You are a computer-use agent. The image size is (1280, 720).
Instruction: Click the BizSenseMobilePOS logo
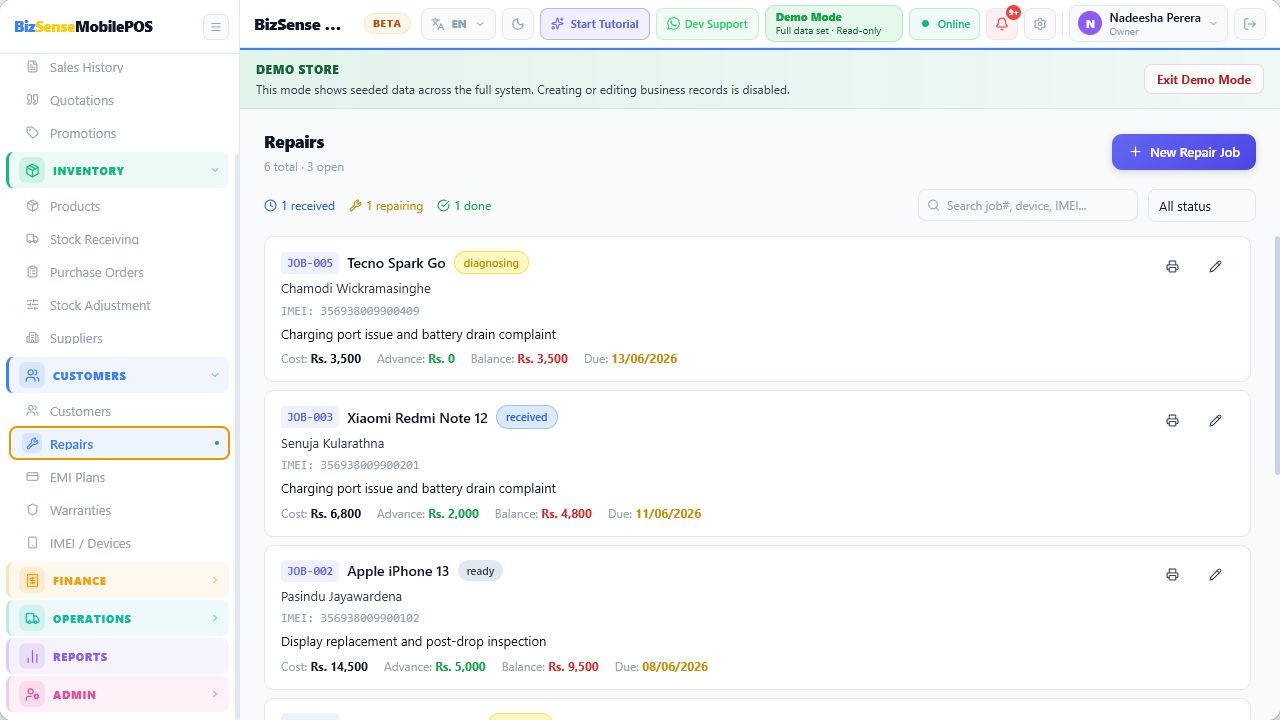pyautogui.click(x=84, y=27)
